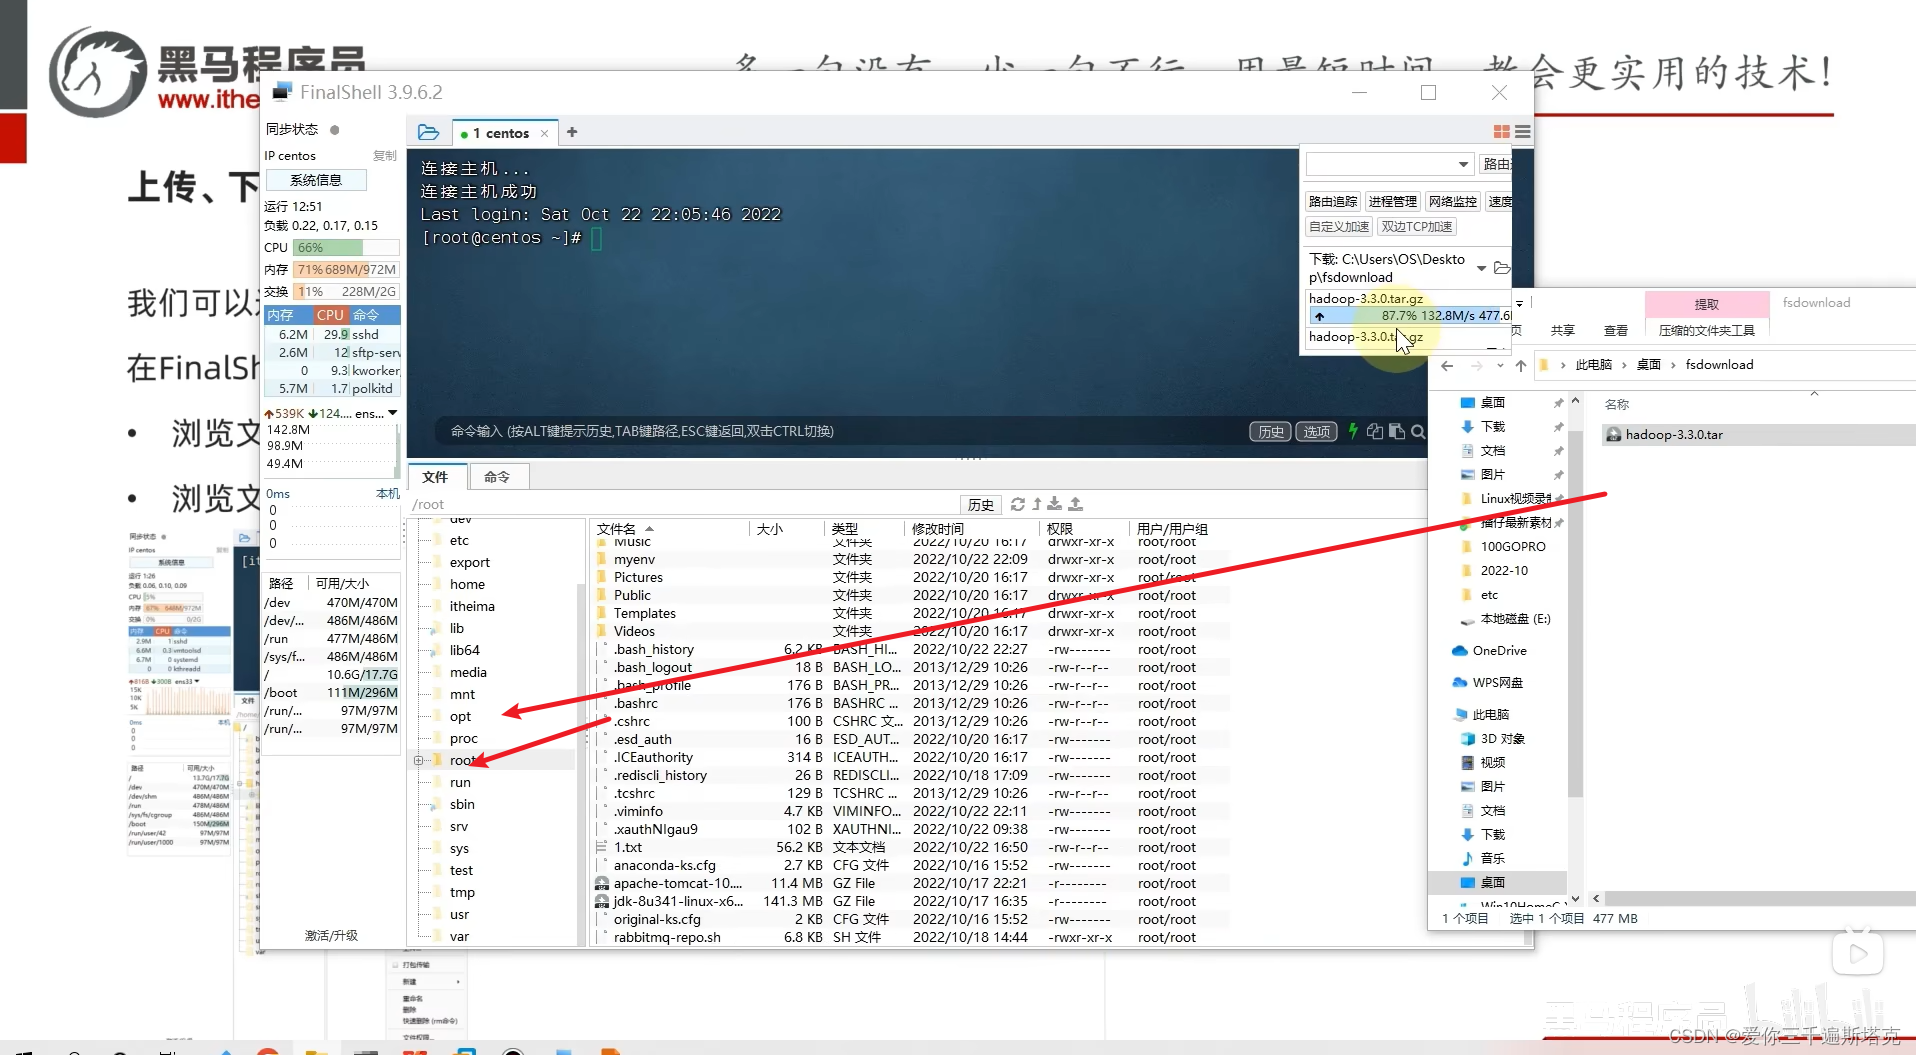Click the upload file icon above the file list
This screenshot has height=1055, width=1916.
click(x=1076, y=504)
